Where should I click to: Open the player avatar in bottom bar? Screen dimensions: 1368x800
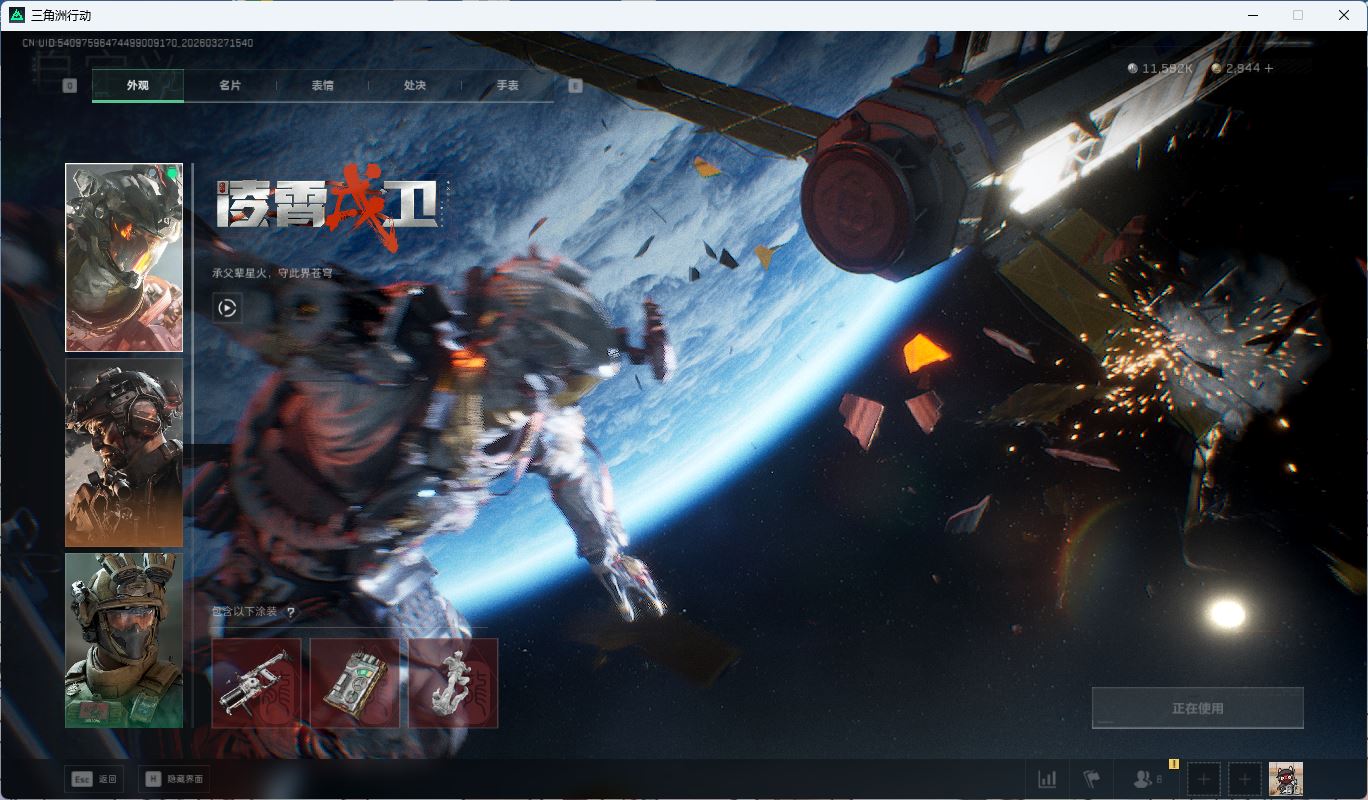(1285, 779)
